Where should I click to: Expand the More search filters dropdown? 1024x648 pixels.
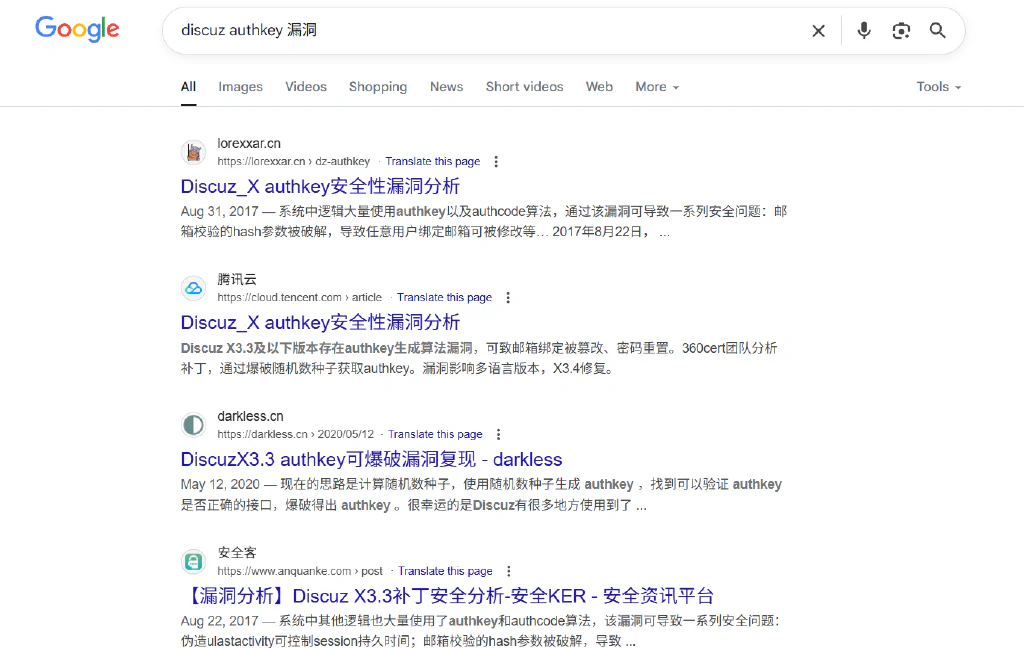[x=657, y=87]
